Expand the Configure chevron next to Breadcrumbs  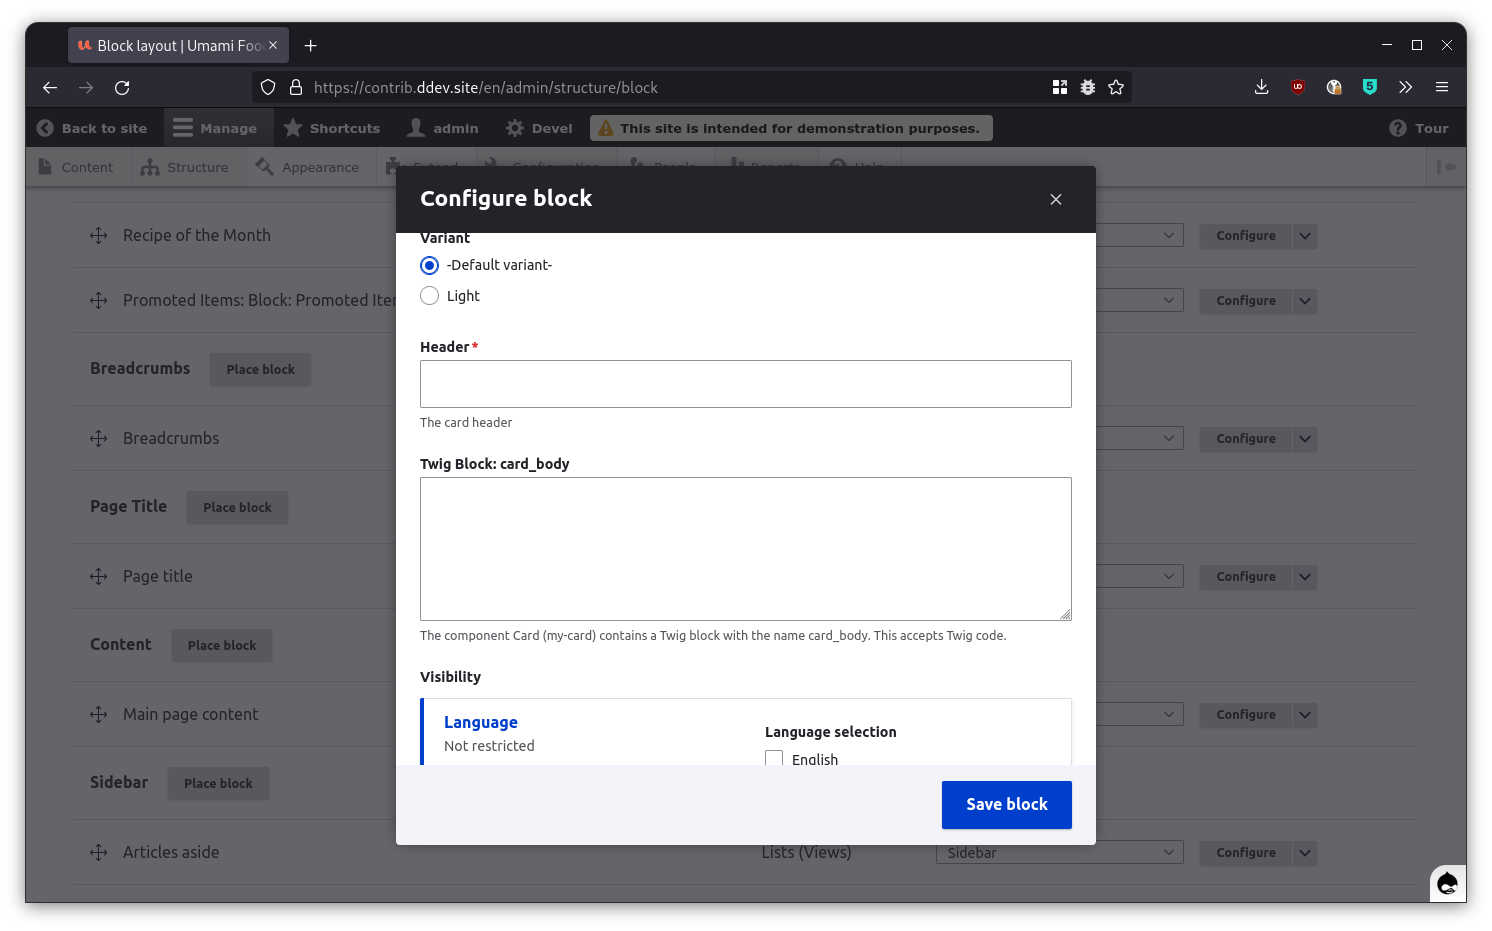coord(1304,438)
